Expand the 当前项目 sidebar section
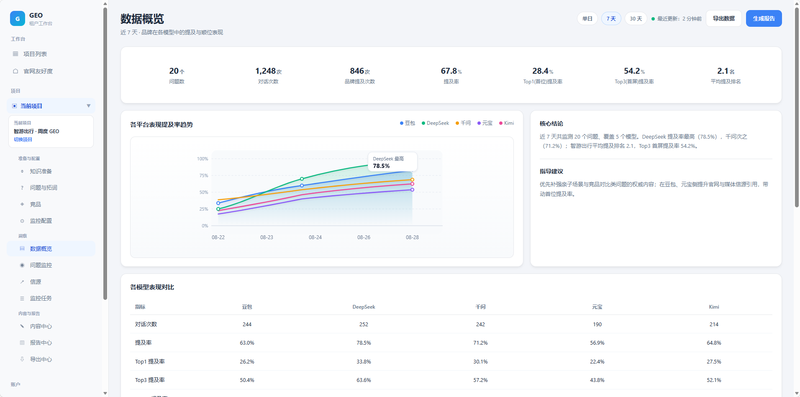 tap(51, 106)
